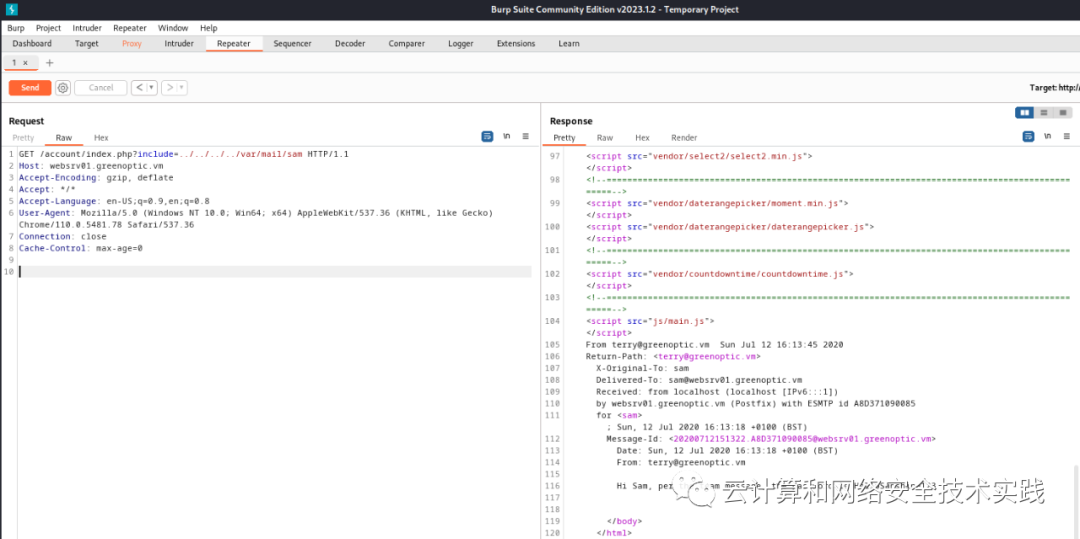The height and width of the screenshot is (539, 1080).
Task: Switch to the Sequencer tab
Action: tap(292, 43)
